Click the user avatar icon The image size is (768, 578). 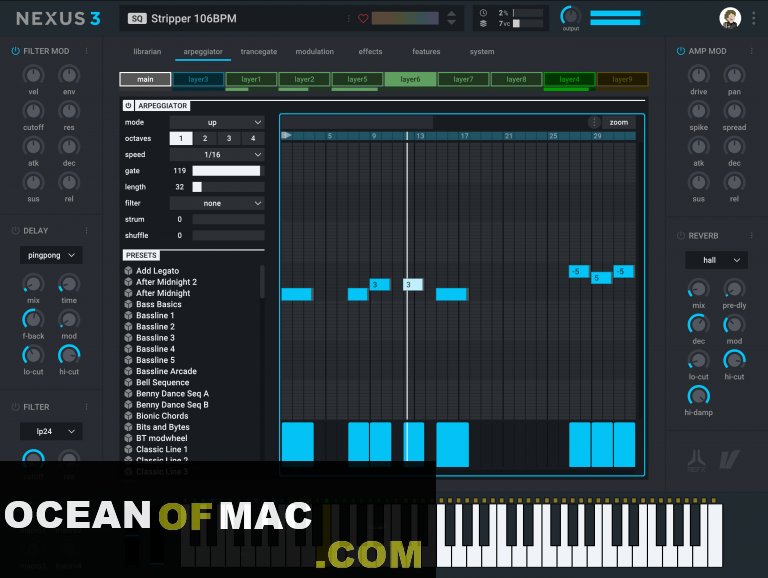[x=730, y=18]
